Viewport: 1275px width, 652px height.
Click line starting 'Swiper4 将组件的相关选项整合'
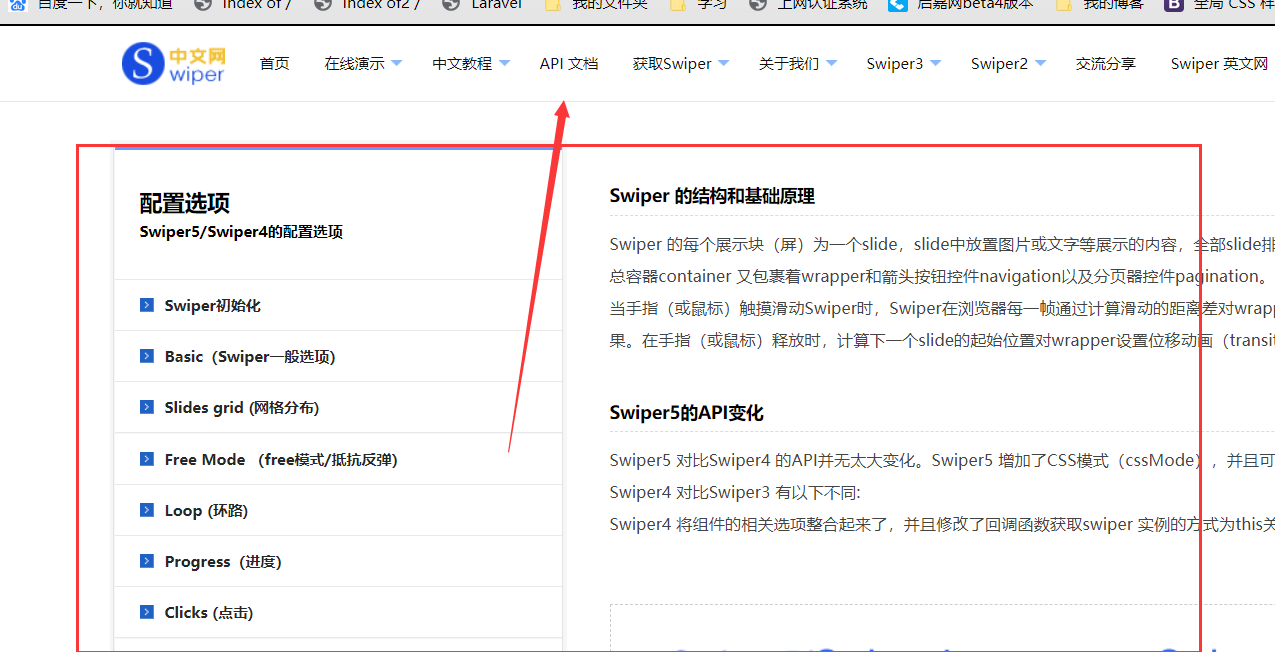[x=942, y=524]
